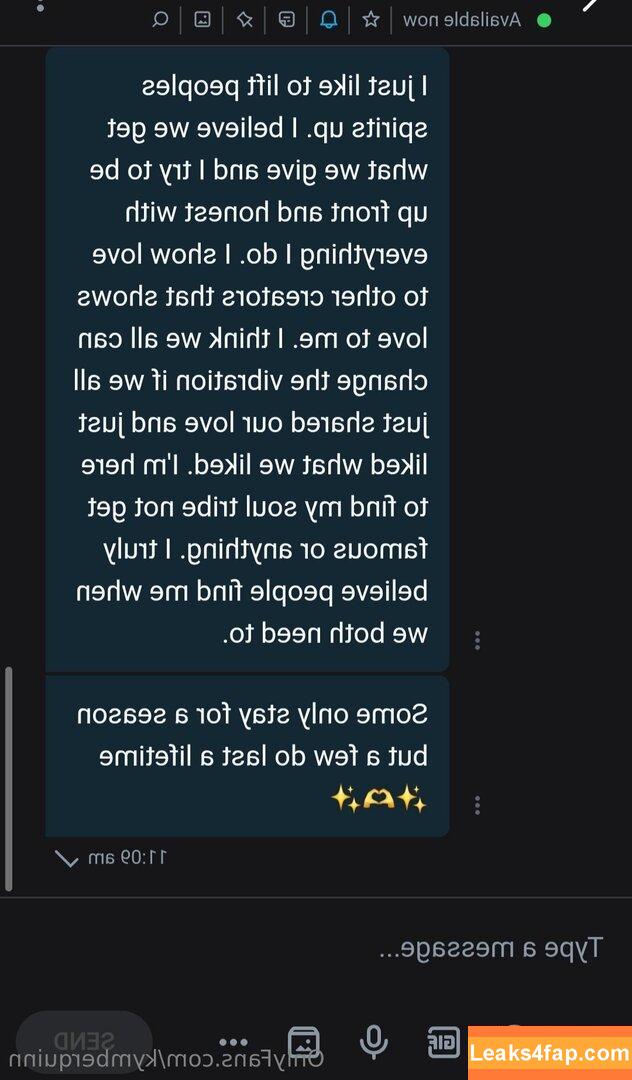Viewport: 632px width, 1080px height.
Task: Focus the Type a message field
Action: [x=316, y=948]
